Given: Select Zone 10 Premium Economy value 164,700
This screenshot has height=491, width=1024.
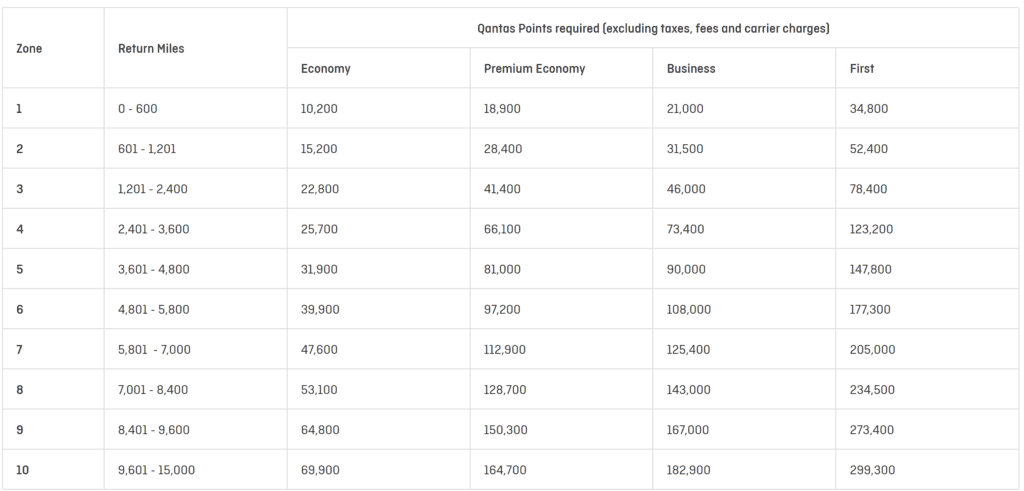Looking at the screenshot, I should [505, 470].
